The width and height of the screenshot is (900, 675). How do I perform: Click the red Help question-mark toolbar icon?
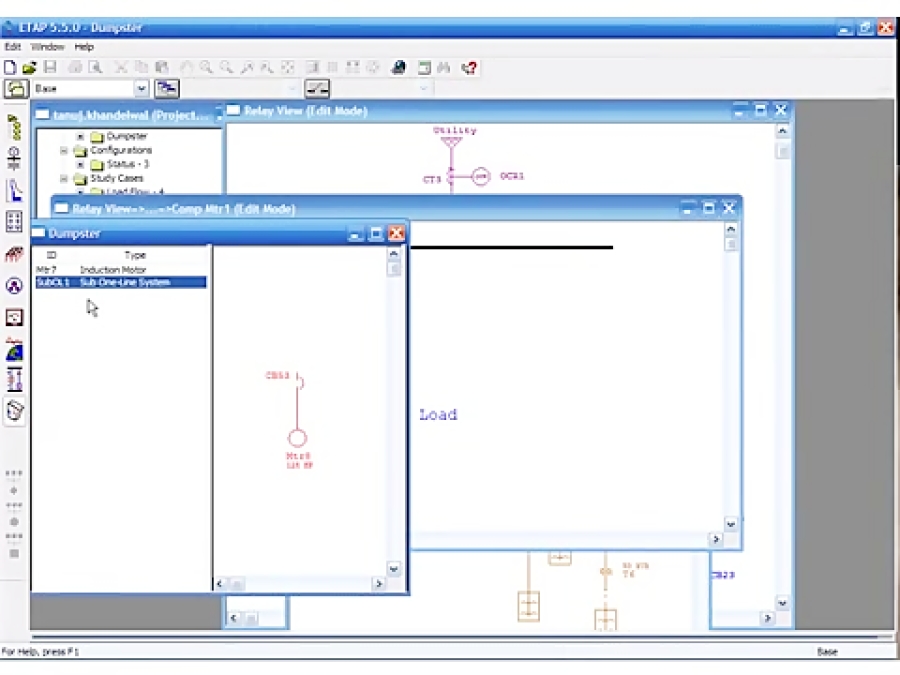[x=470, y=66]
